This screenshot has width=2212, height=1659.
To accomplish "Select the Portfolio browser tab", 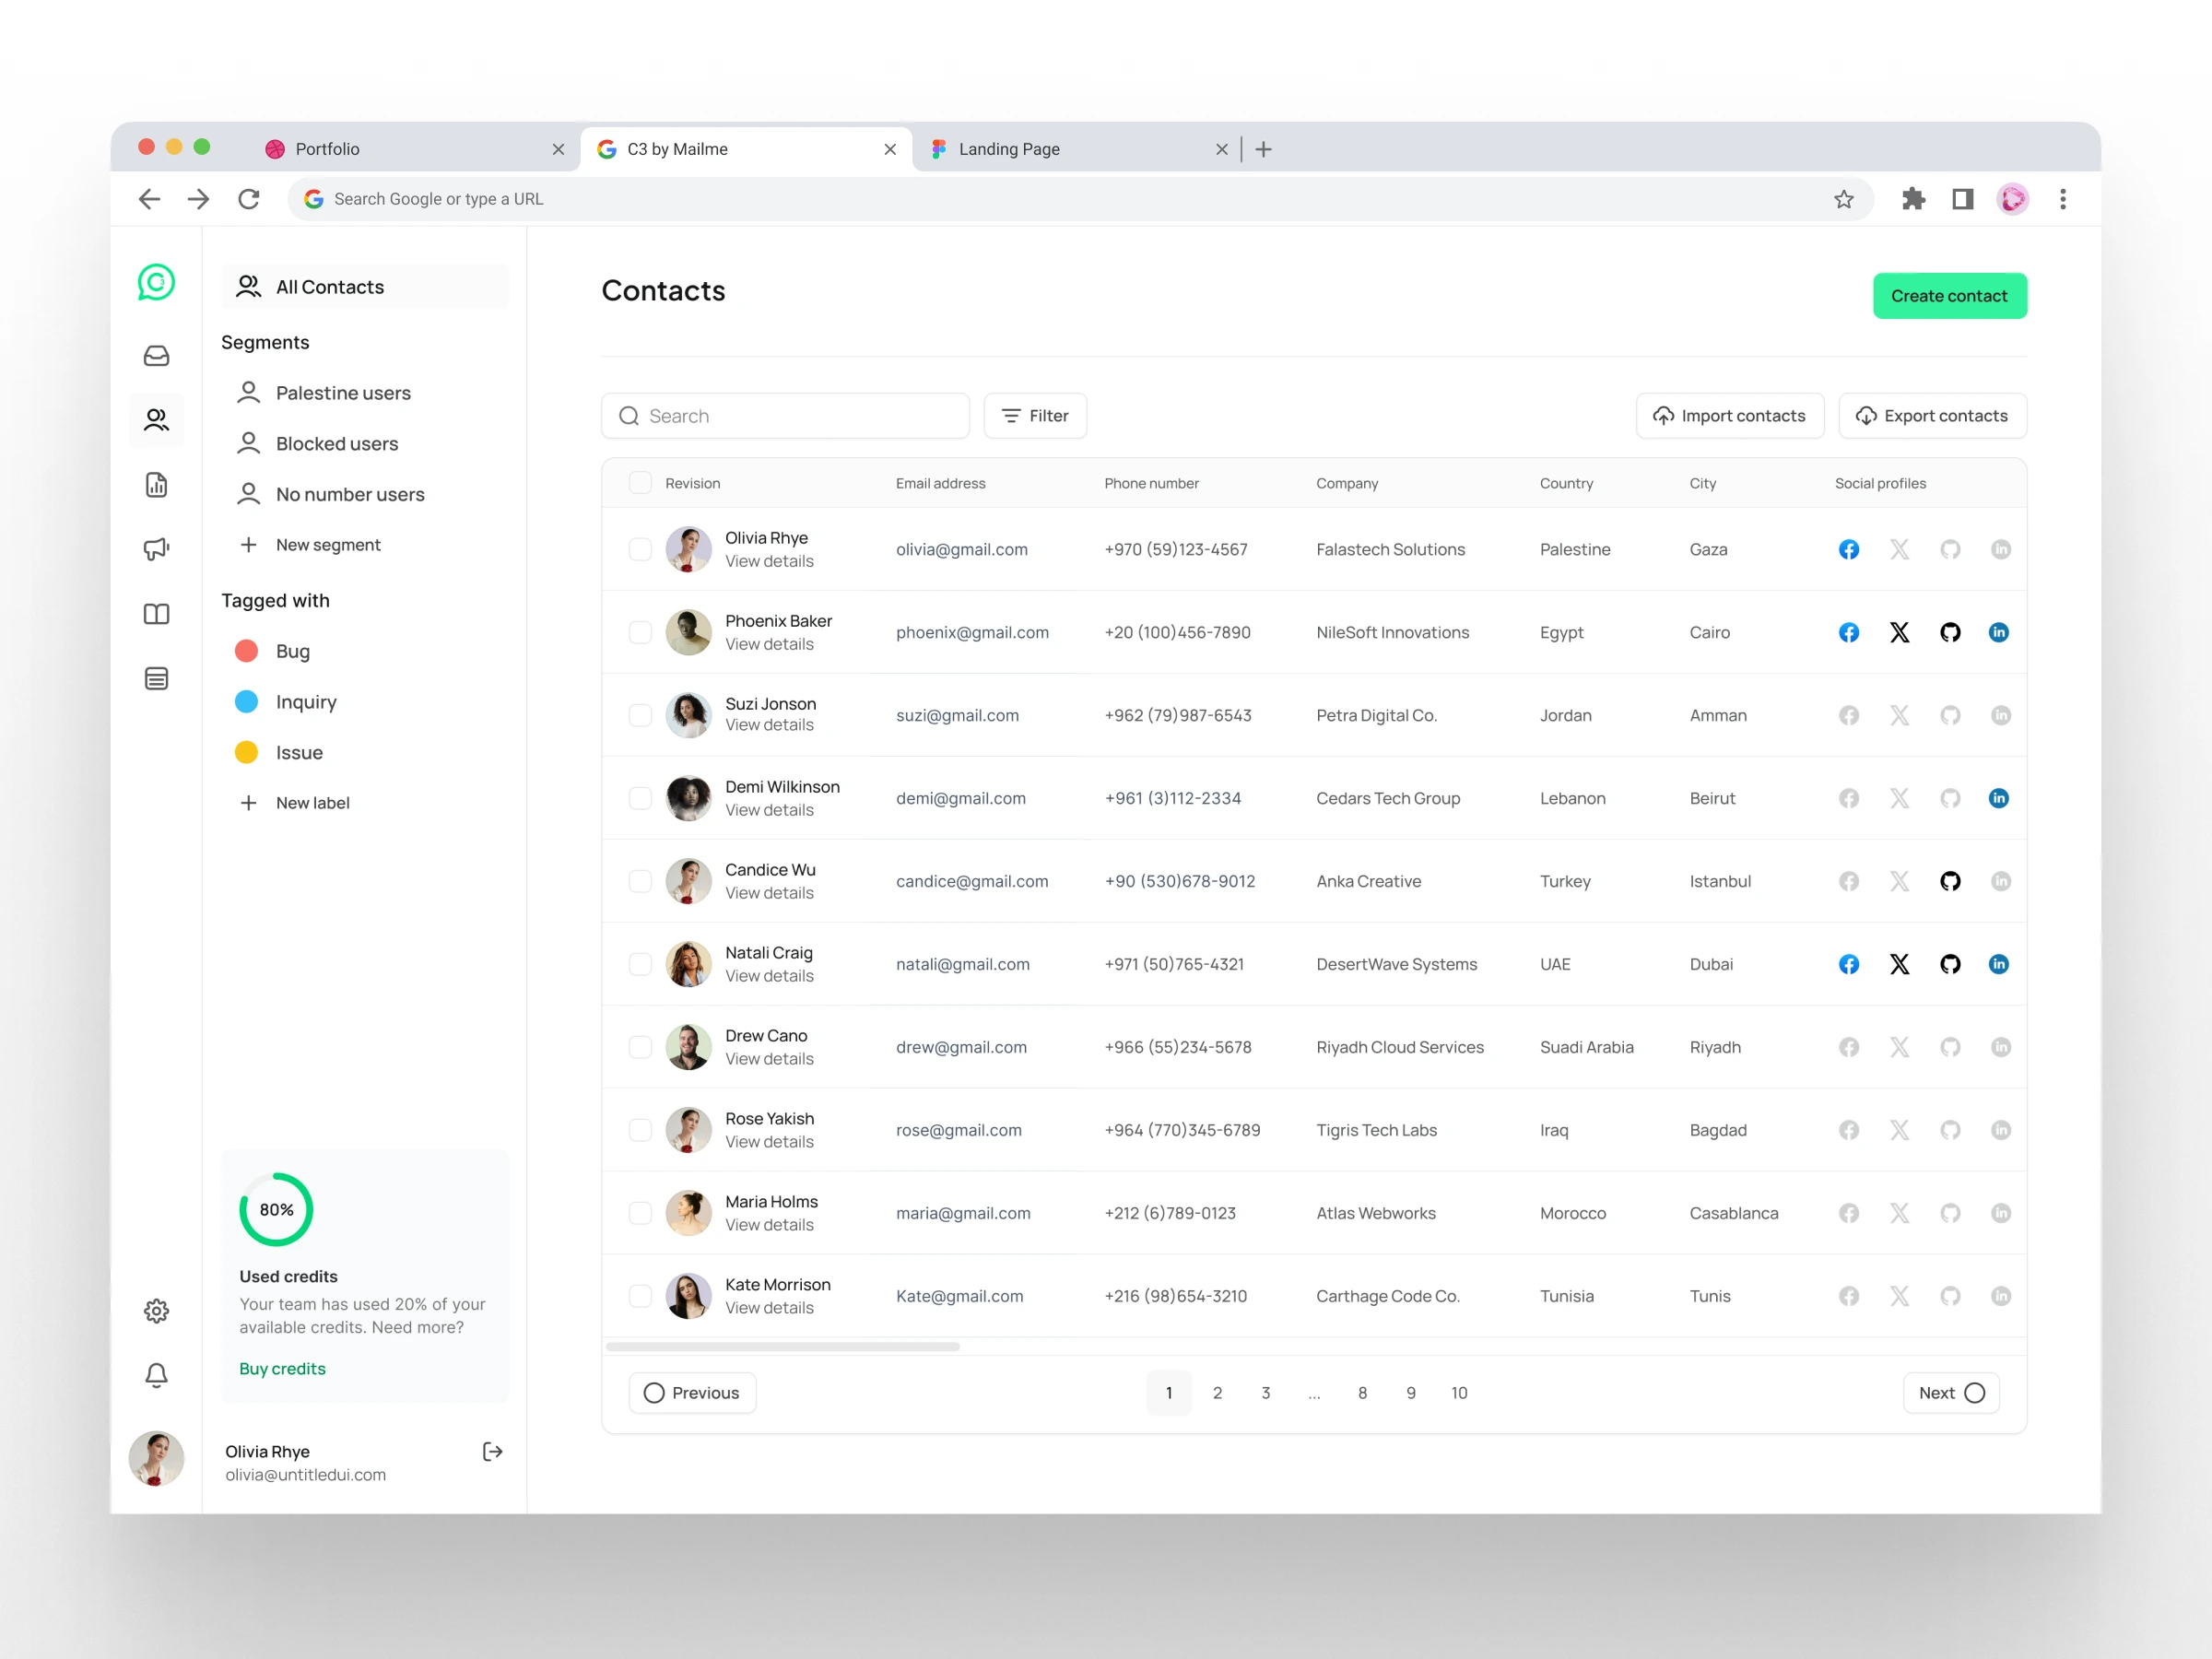I will 327,148.
